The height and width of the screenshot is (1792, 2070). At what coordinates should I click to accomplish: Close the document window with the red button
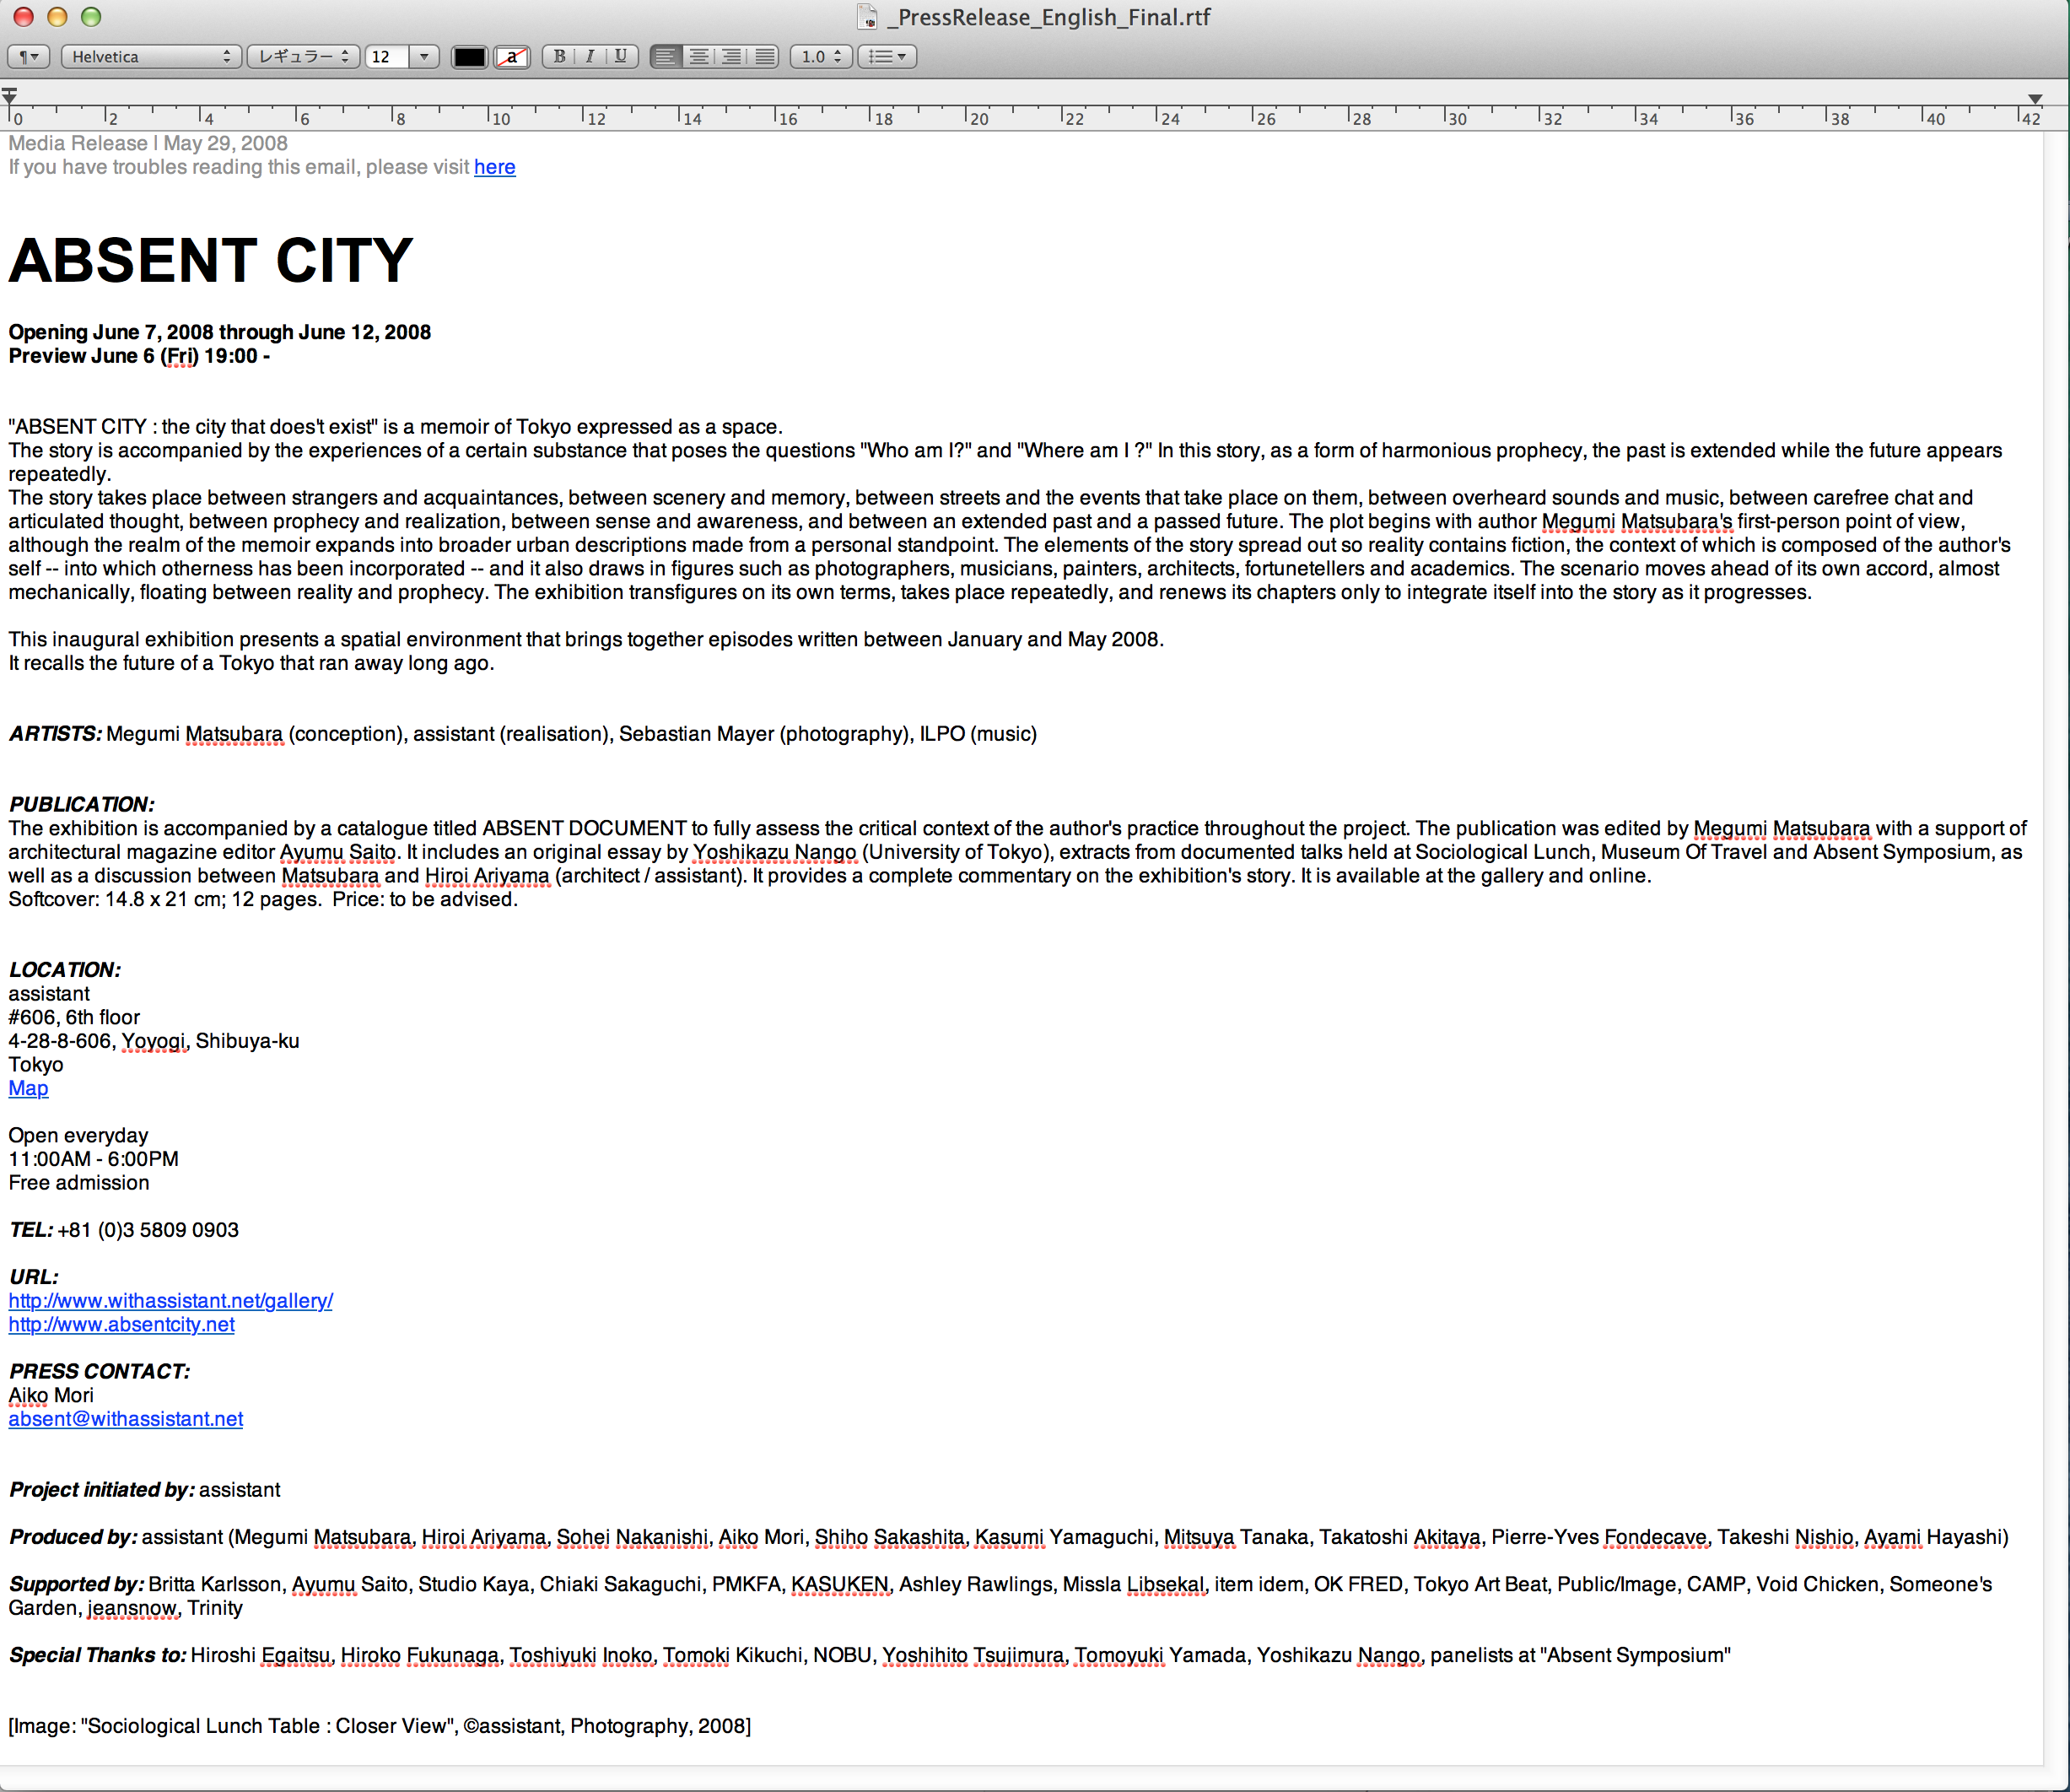24,17
